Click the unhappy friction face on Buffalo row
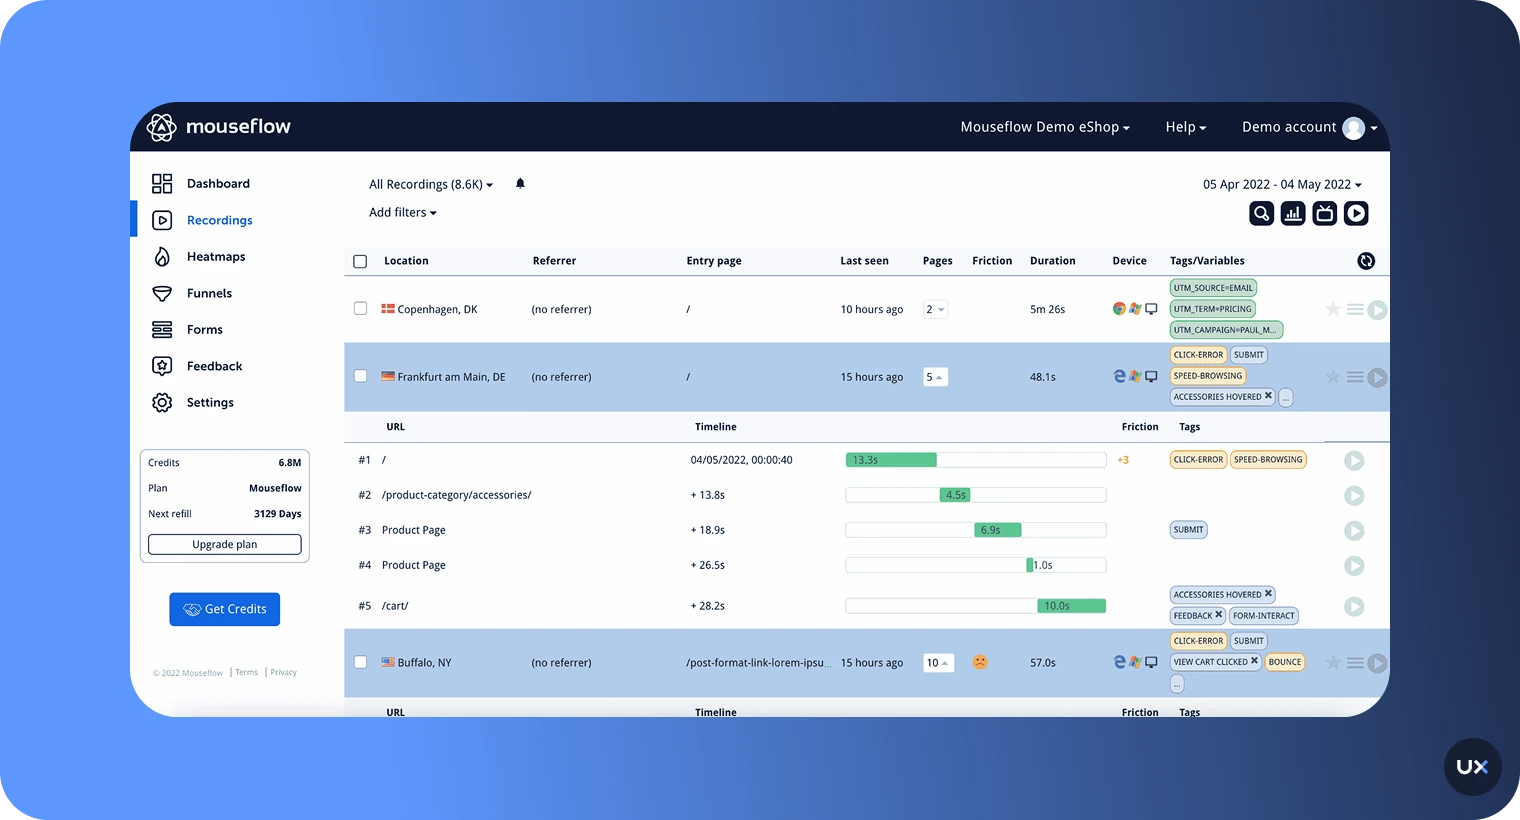The width and height of the screenshot is (1520, 820). pyautogui.click(x=980, y=662)
